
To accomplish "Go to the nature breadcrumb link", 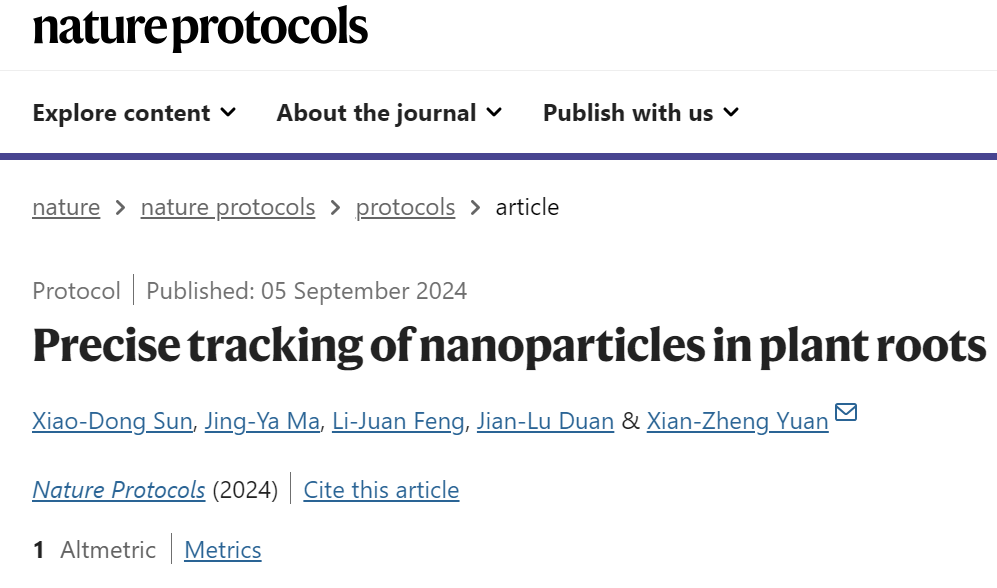I will coord(66,207).
